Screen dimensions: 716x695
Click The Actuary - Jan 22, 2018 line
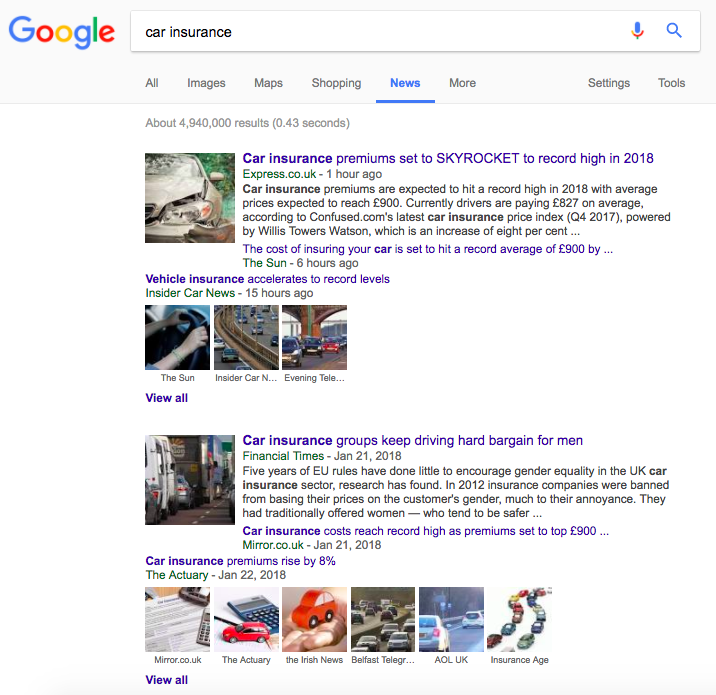216,575
